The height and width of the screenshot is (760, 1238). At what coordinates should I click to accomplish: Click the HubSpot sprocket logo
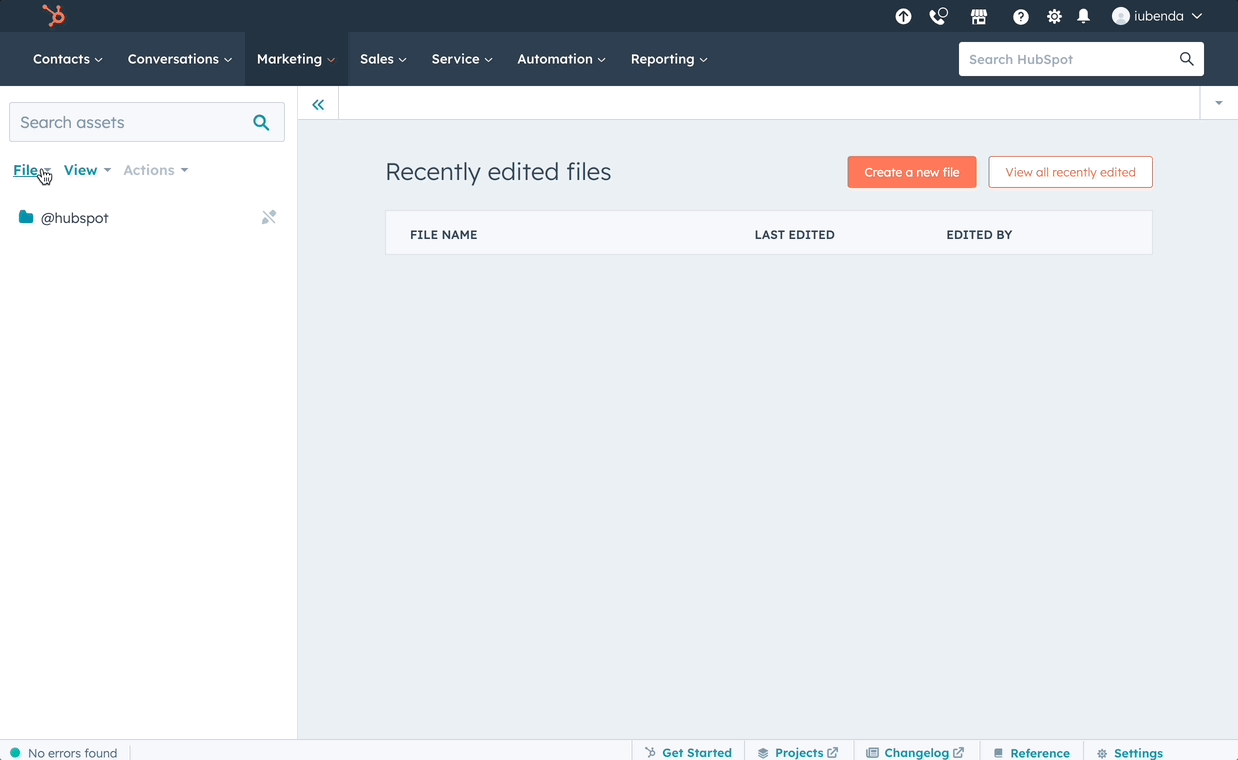tap(54, 16)
